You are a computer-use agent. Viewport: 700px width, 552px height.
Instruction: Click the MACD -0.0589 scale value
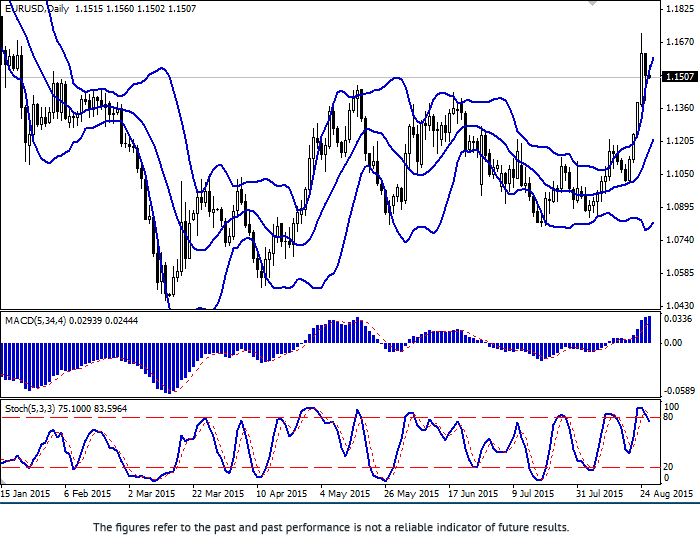tap(679, 391)
